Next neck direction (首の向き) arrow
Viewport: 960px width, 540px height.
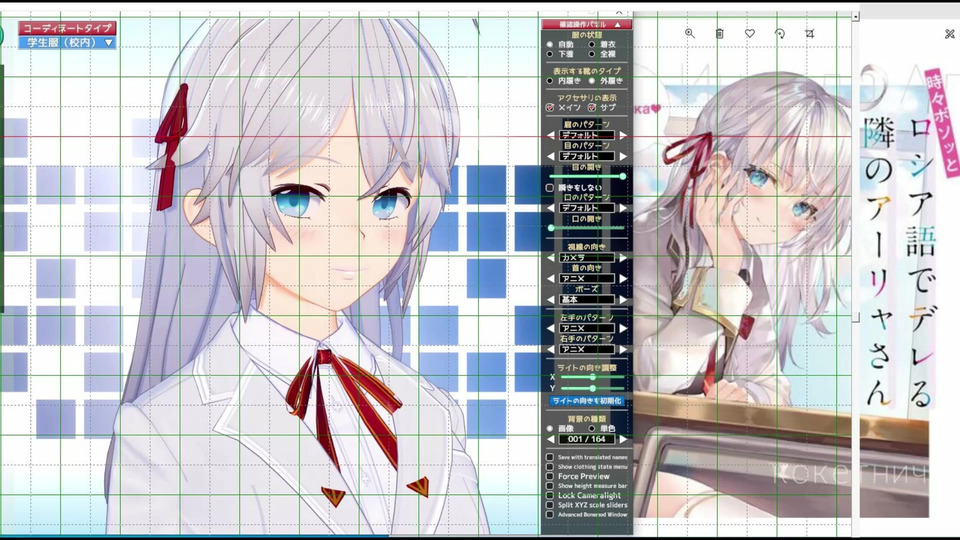(623, 279)
